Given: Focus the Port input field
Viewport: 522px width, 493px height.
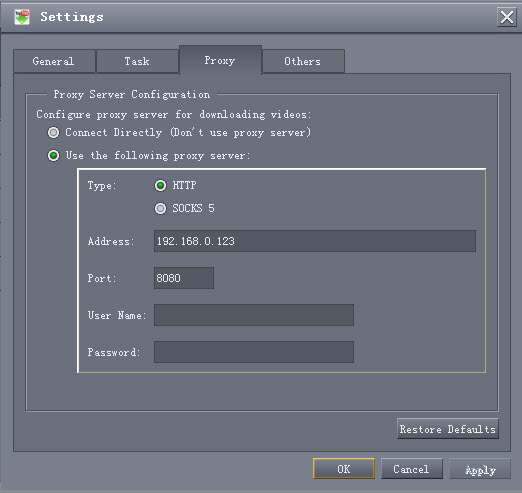Looking at the screenshot, I should [184, 278].
